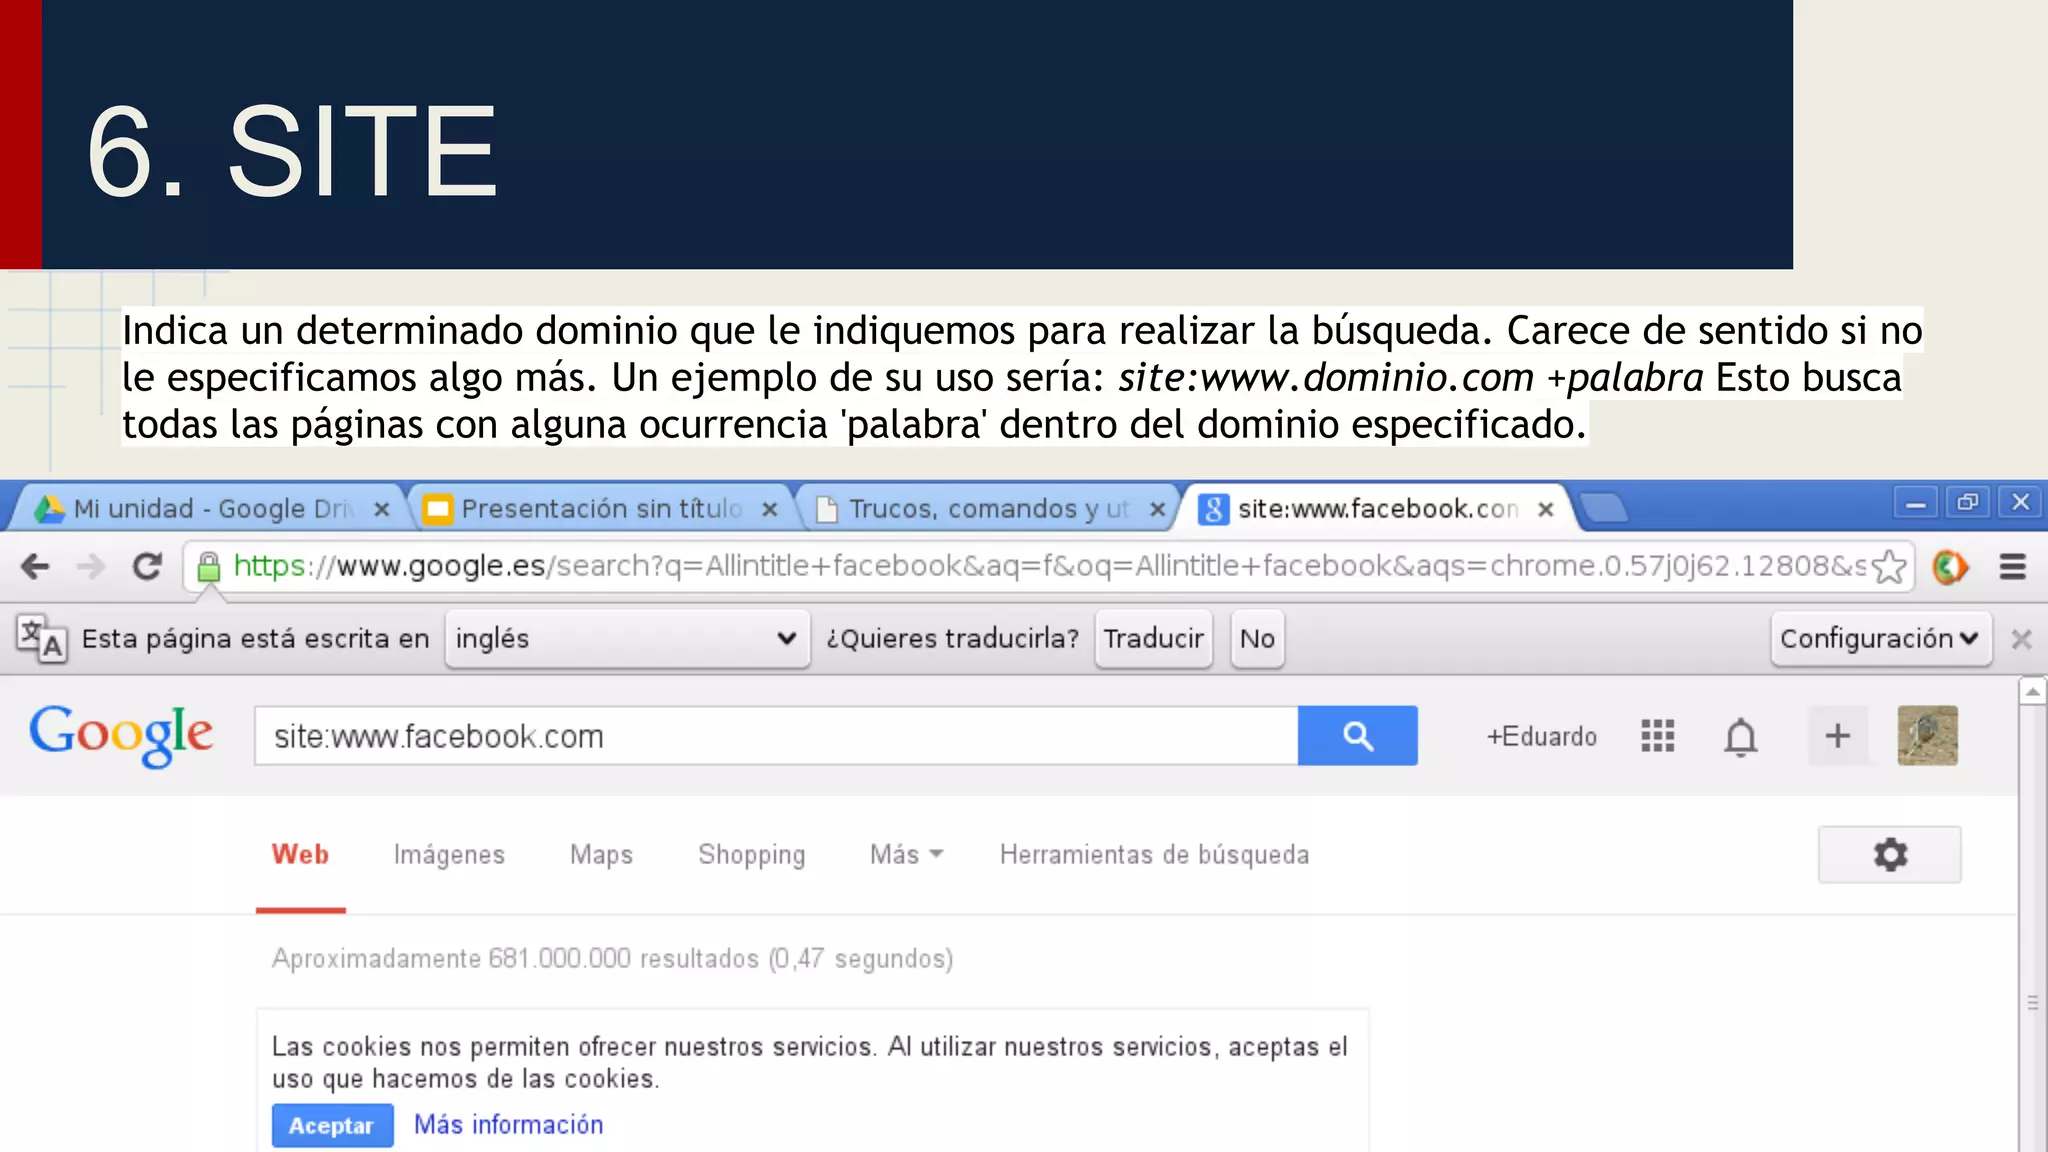
Task: Click the No button in the translate bar
Action: (x=1257, y=638)
